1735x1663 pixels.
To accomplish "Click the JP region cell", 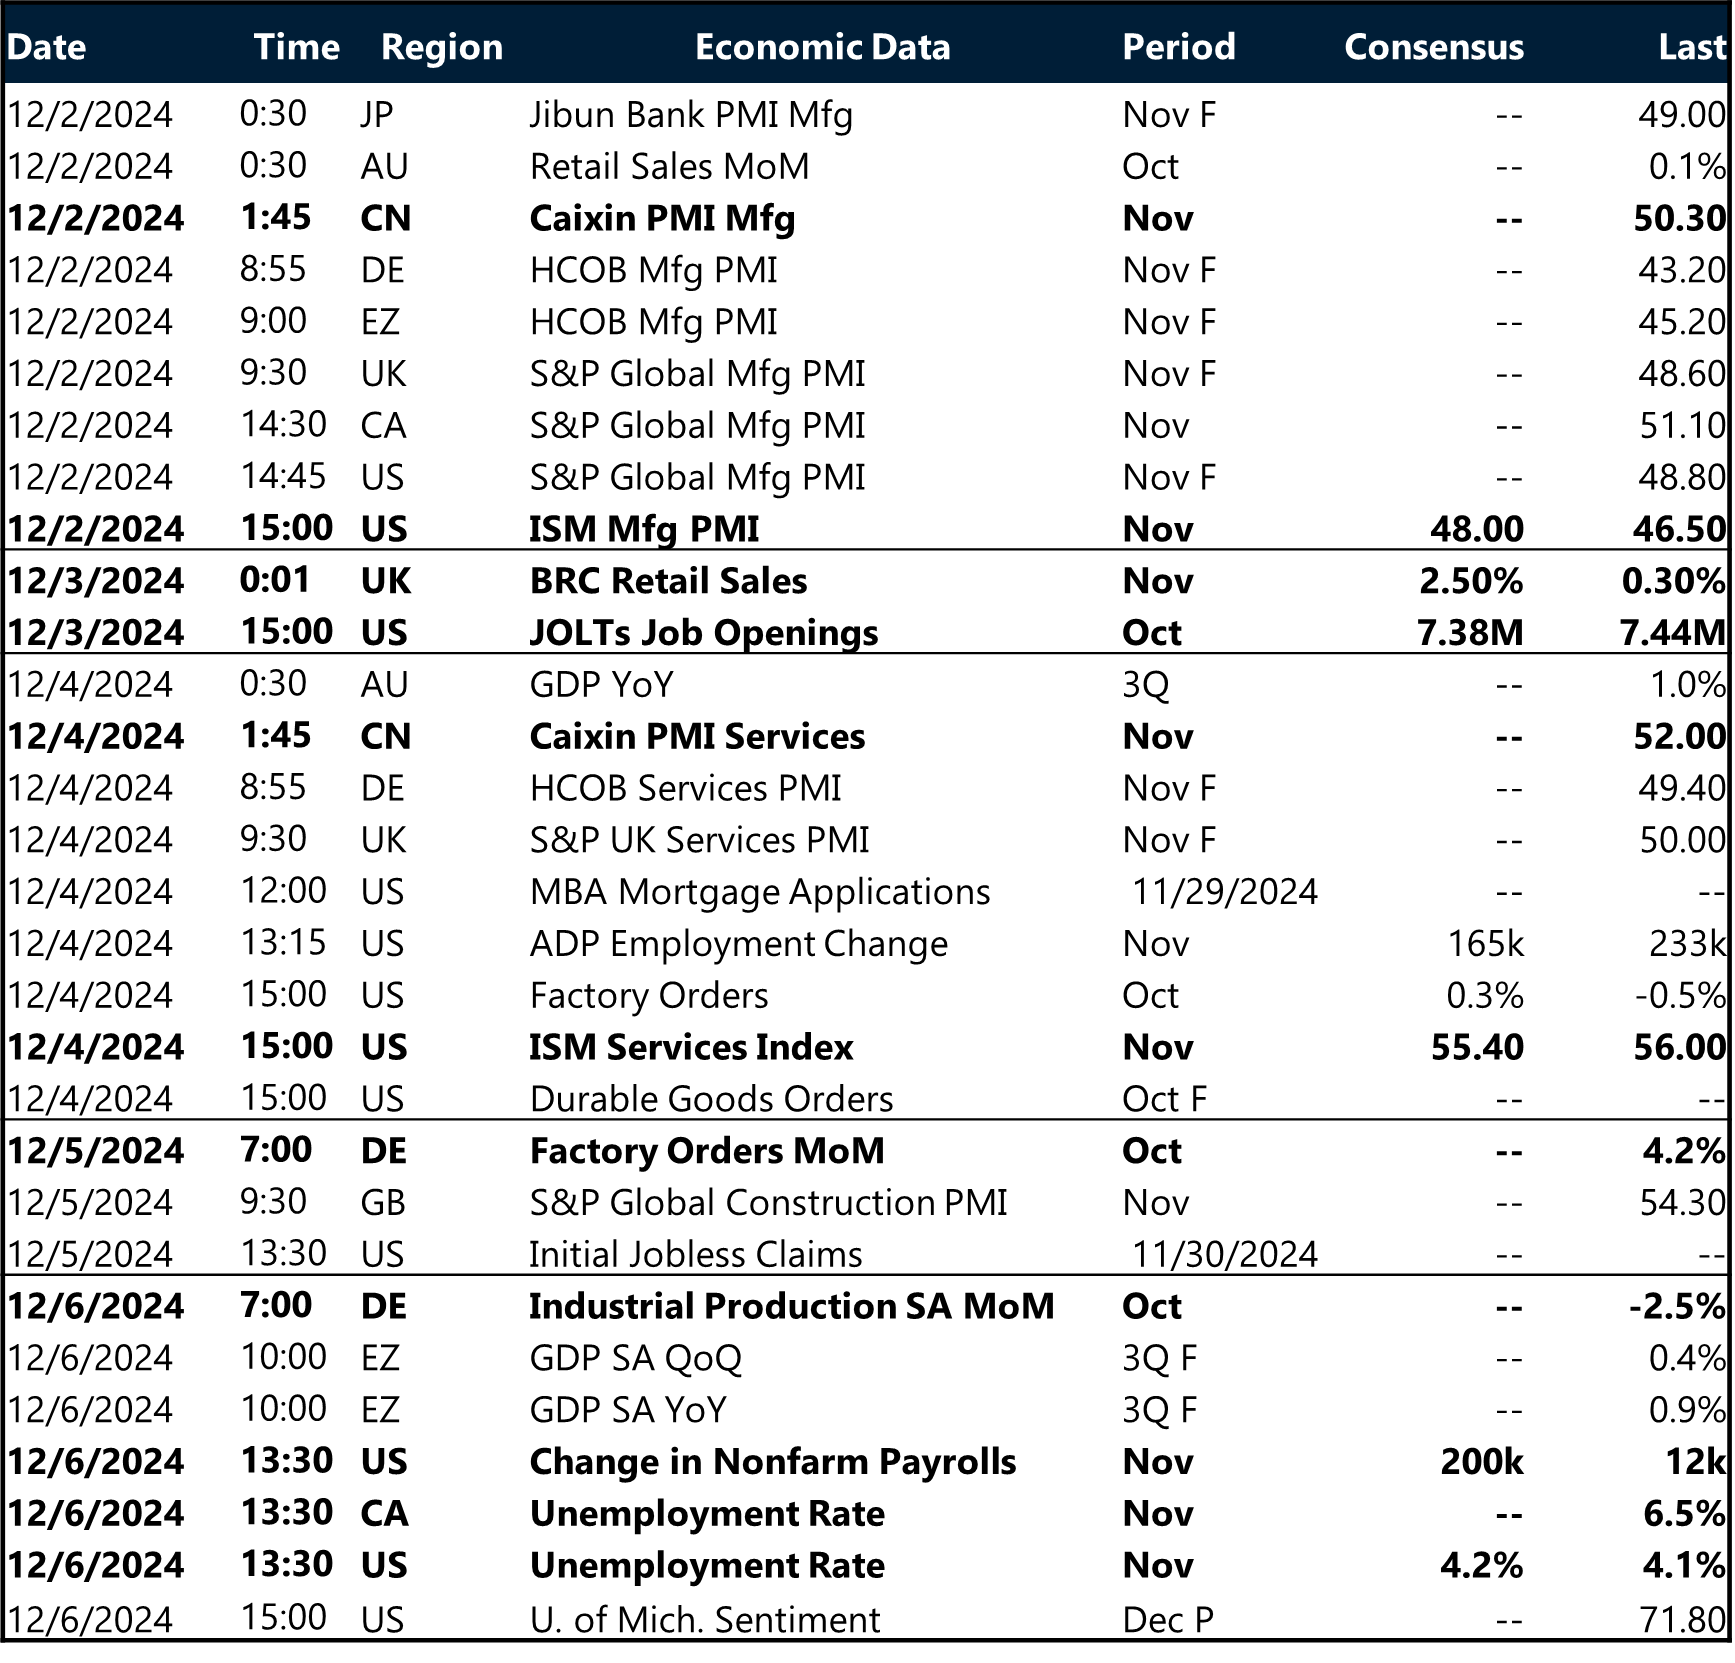I will (377, 115).
